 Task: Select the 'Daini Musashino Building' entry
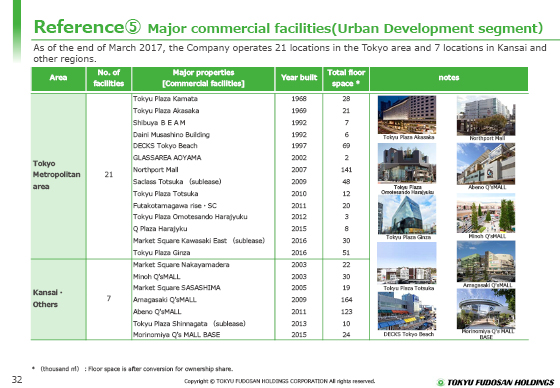171,135
